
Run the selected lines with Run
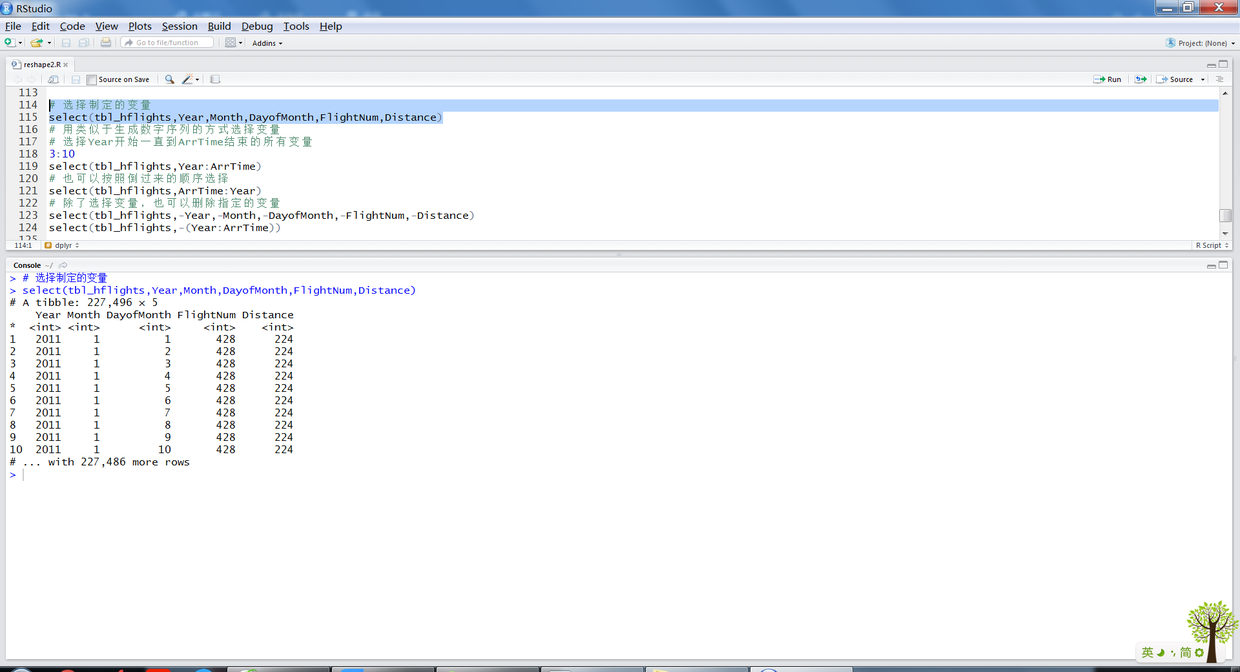click(1107, 79)
